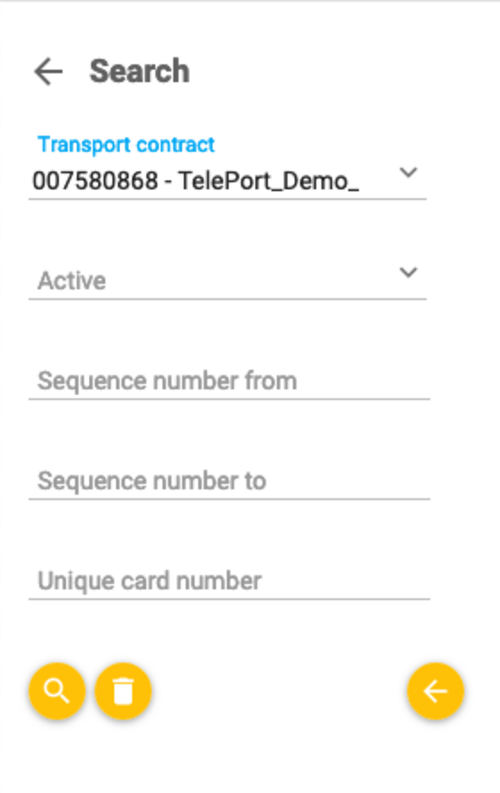Focus the Unique card number field

(x=230, y=581)
